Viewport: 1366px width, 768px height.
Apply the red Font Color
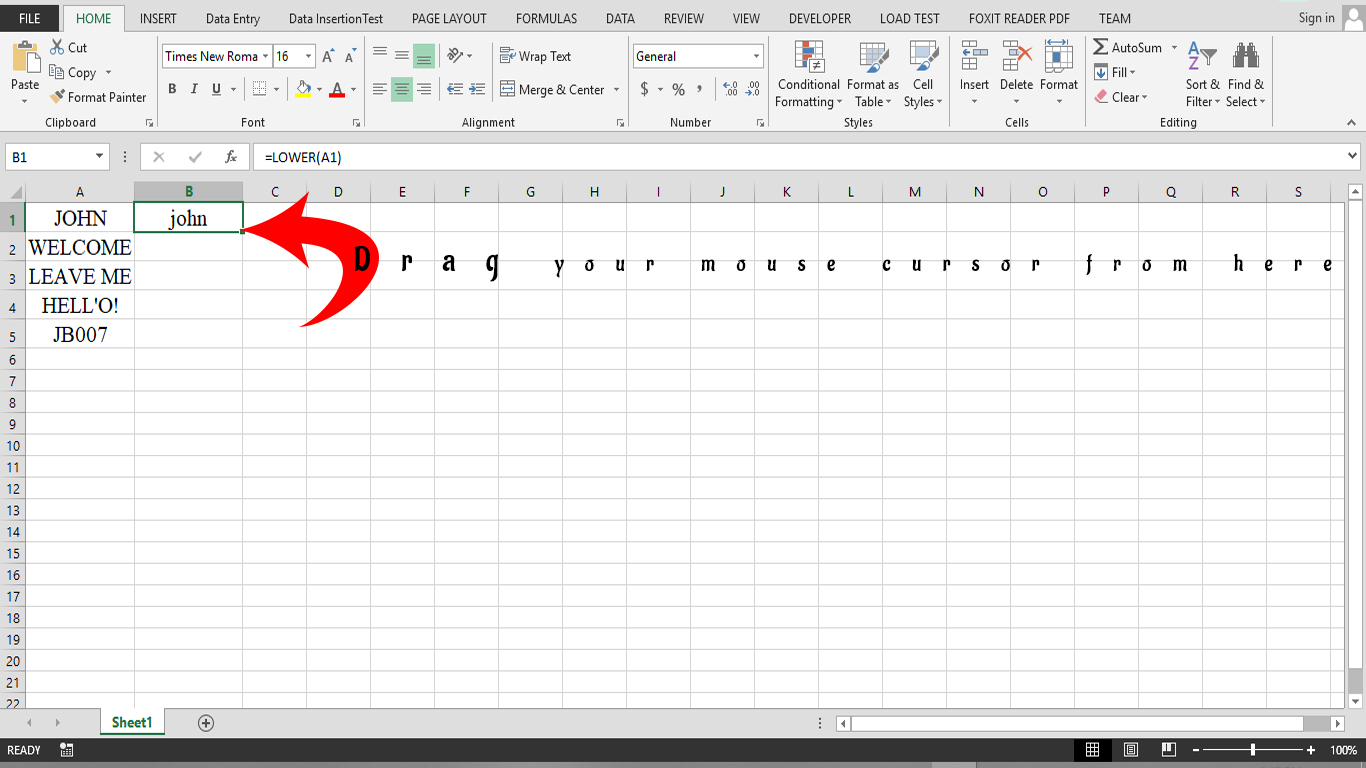coord(337,89)
